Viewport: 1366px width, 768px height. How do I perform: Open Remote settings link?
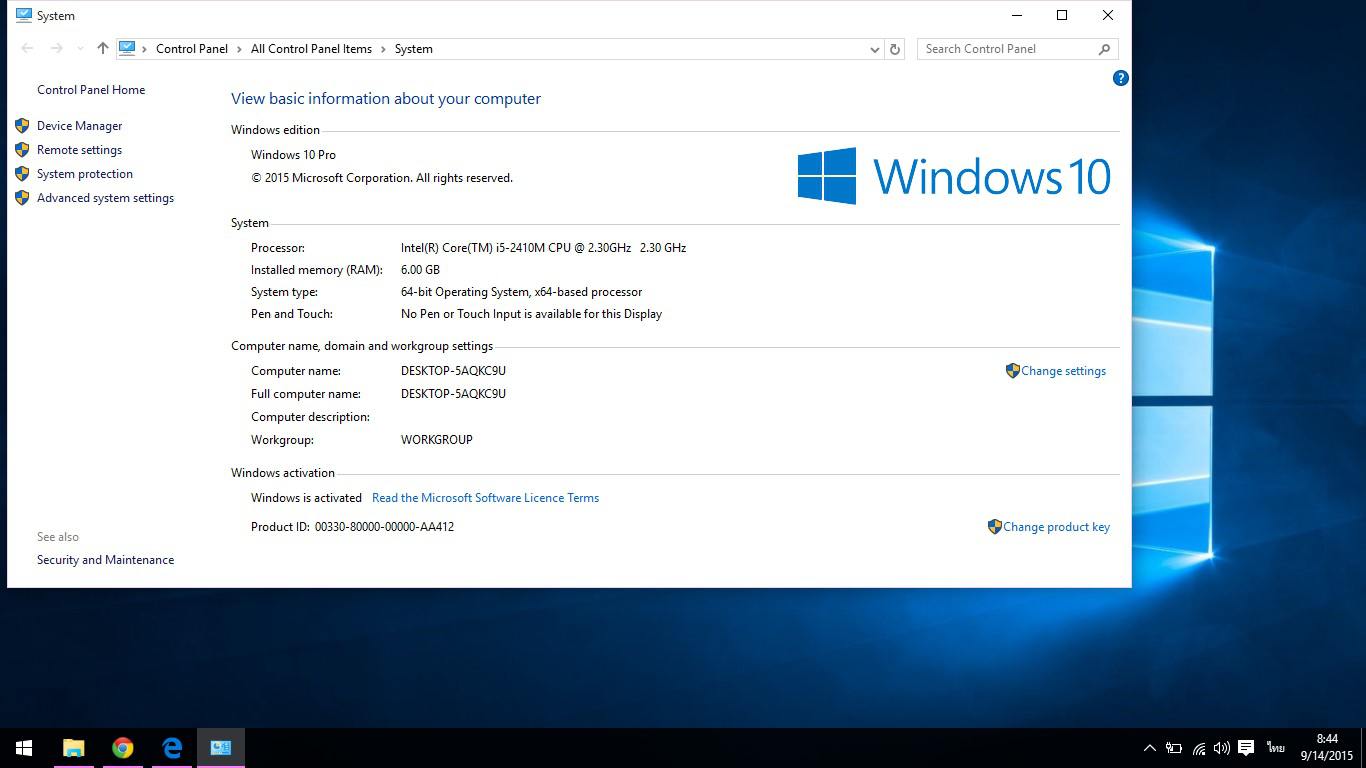pos(79,150)
